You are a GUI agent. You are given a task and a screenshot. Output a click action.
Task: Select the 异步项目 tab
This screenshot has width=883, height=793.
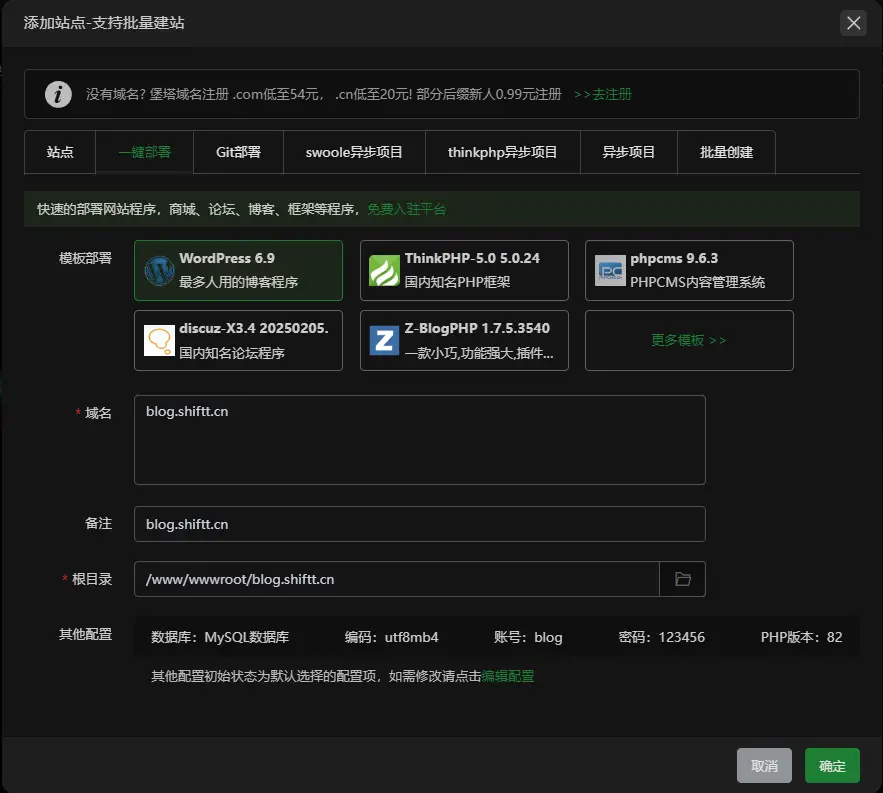click(x=628, y=152)
